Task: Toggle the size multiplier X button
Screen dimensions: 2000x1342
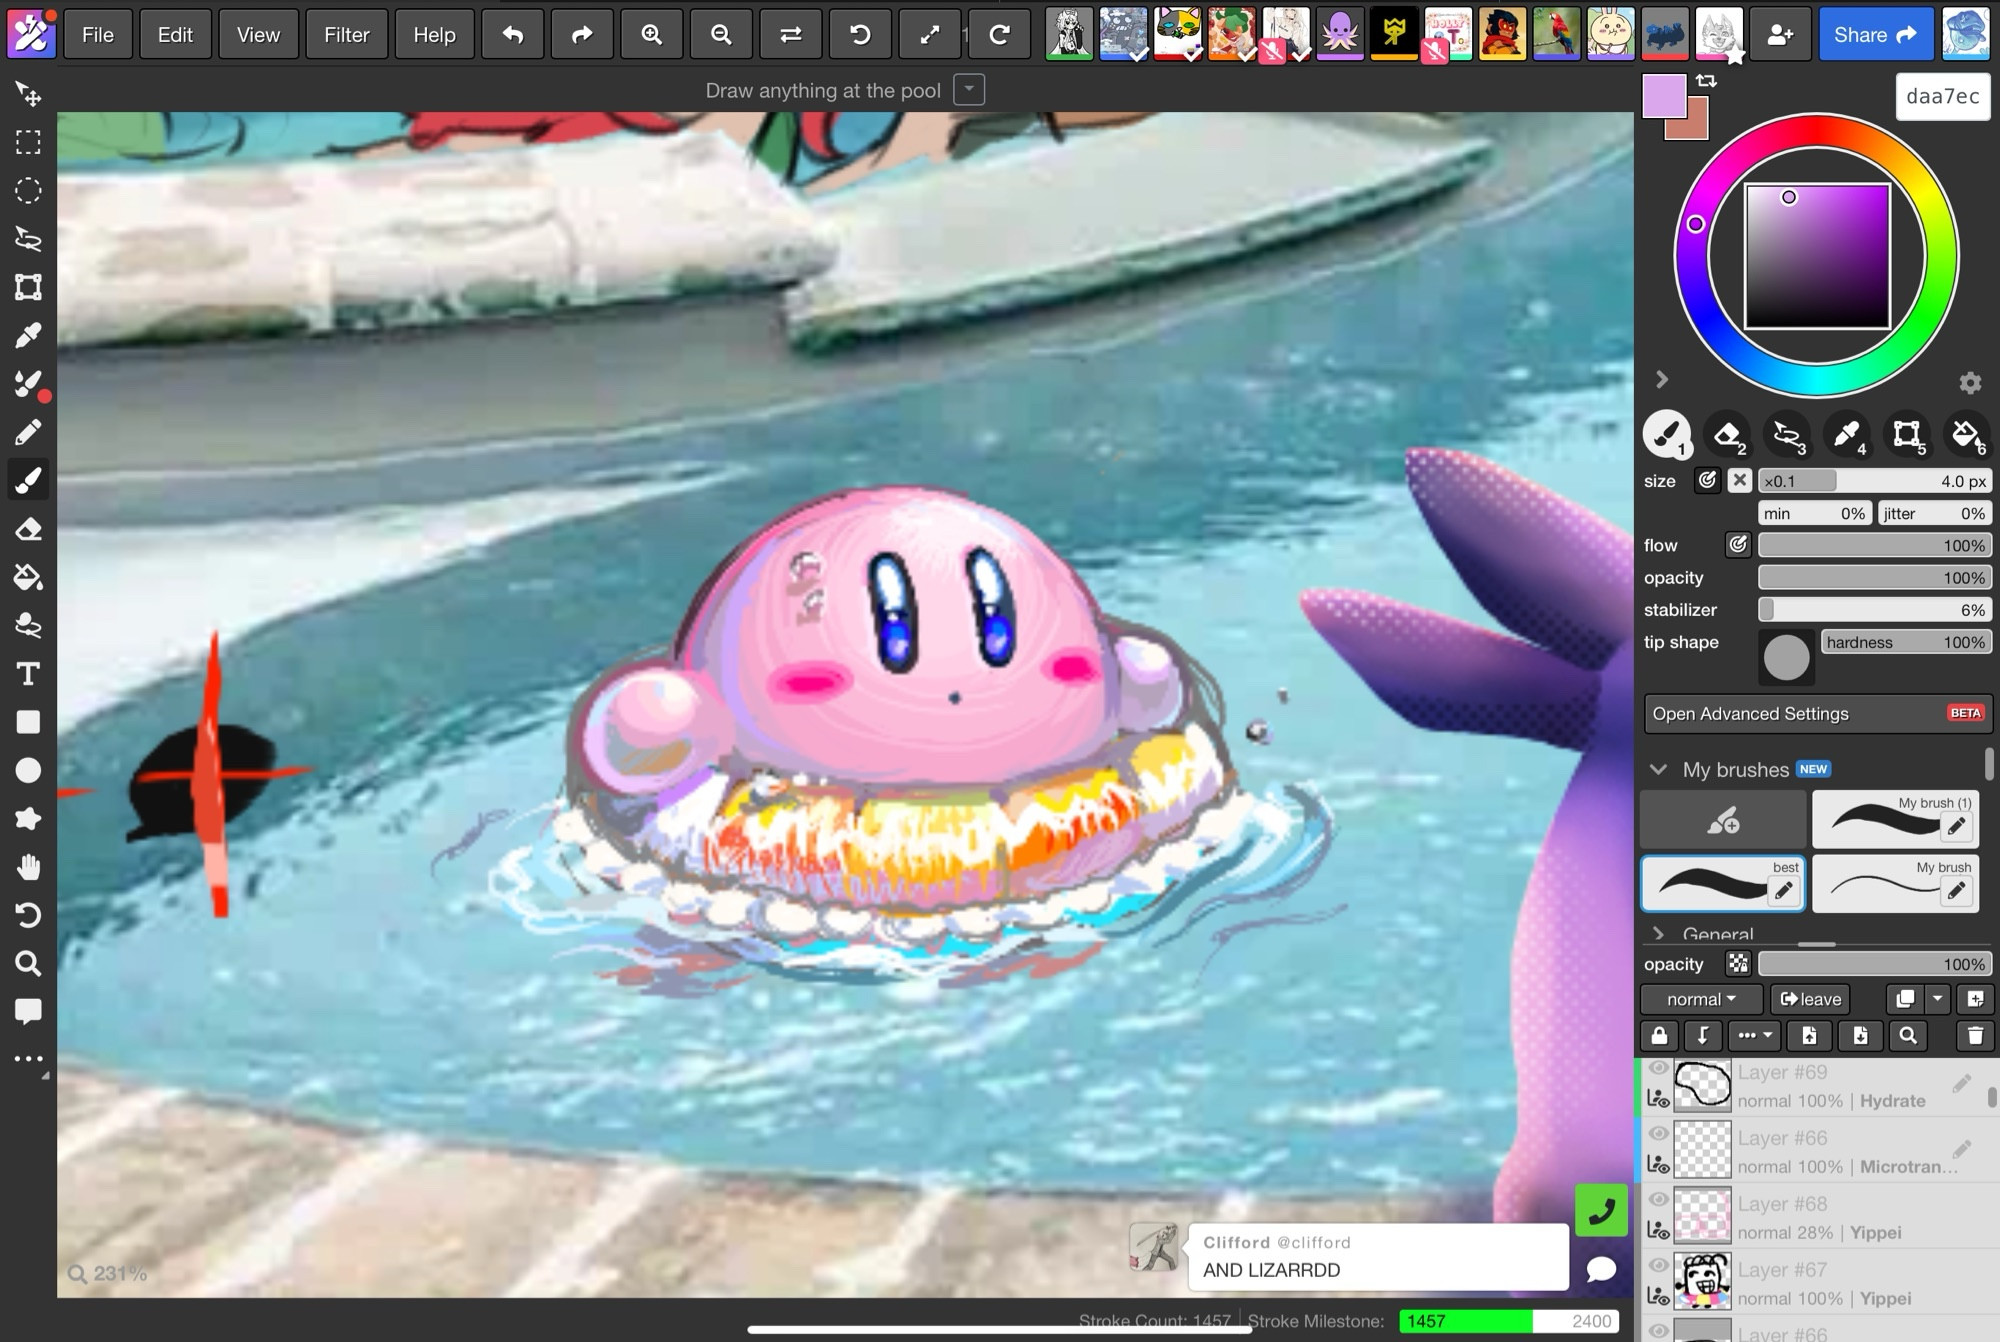Action: tap(1740, 481)
